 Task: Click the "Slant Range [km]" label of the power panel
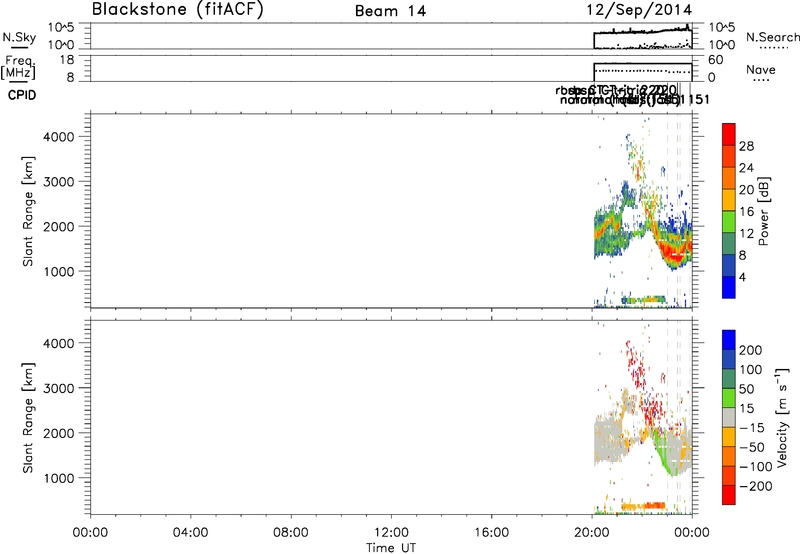(28, 211)
